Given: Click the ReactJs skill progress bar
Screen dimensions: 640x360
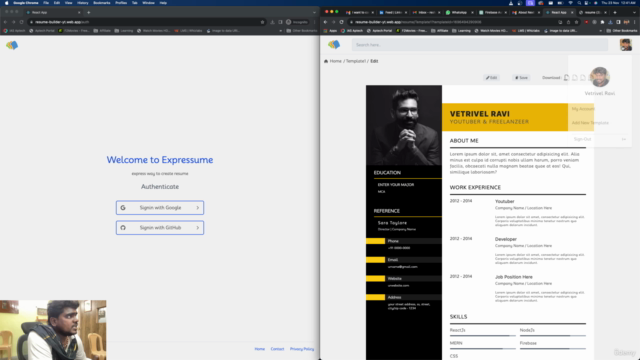Looking at the screenshot, I should [x=482, y=336].
